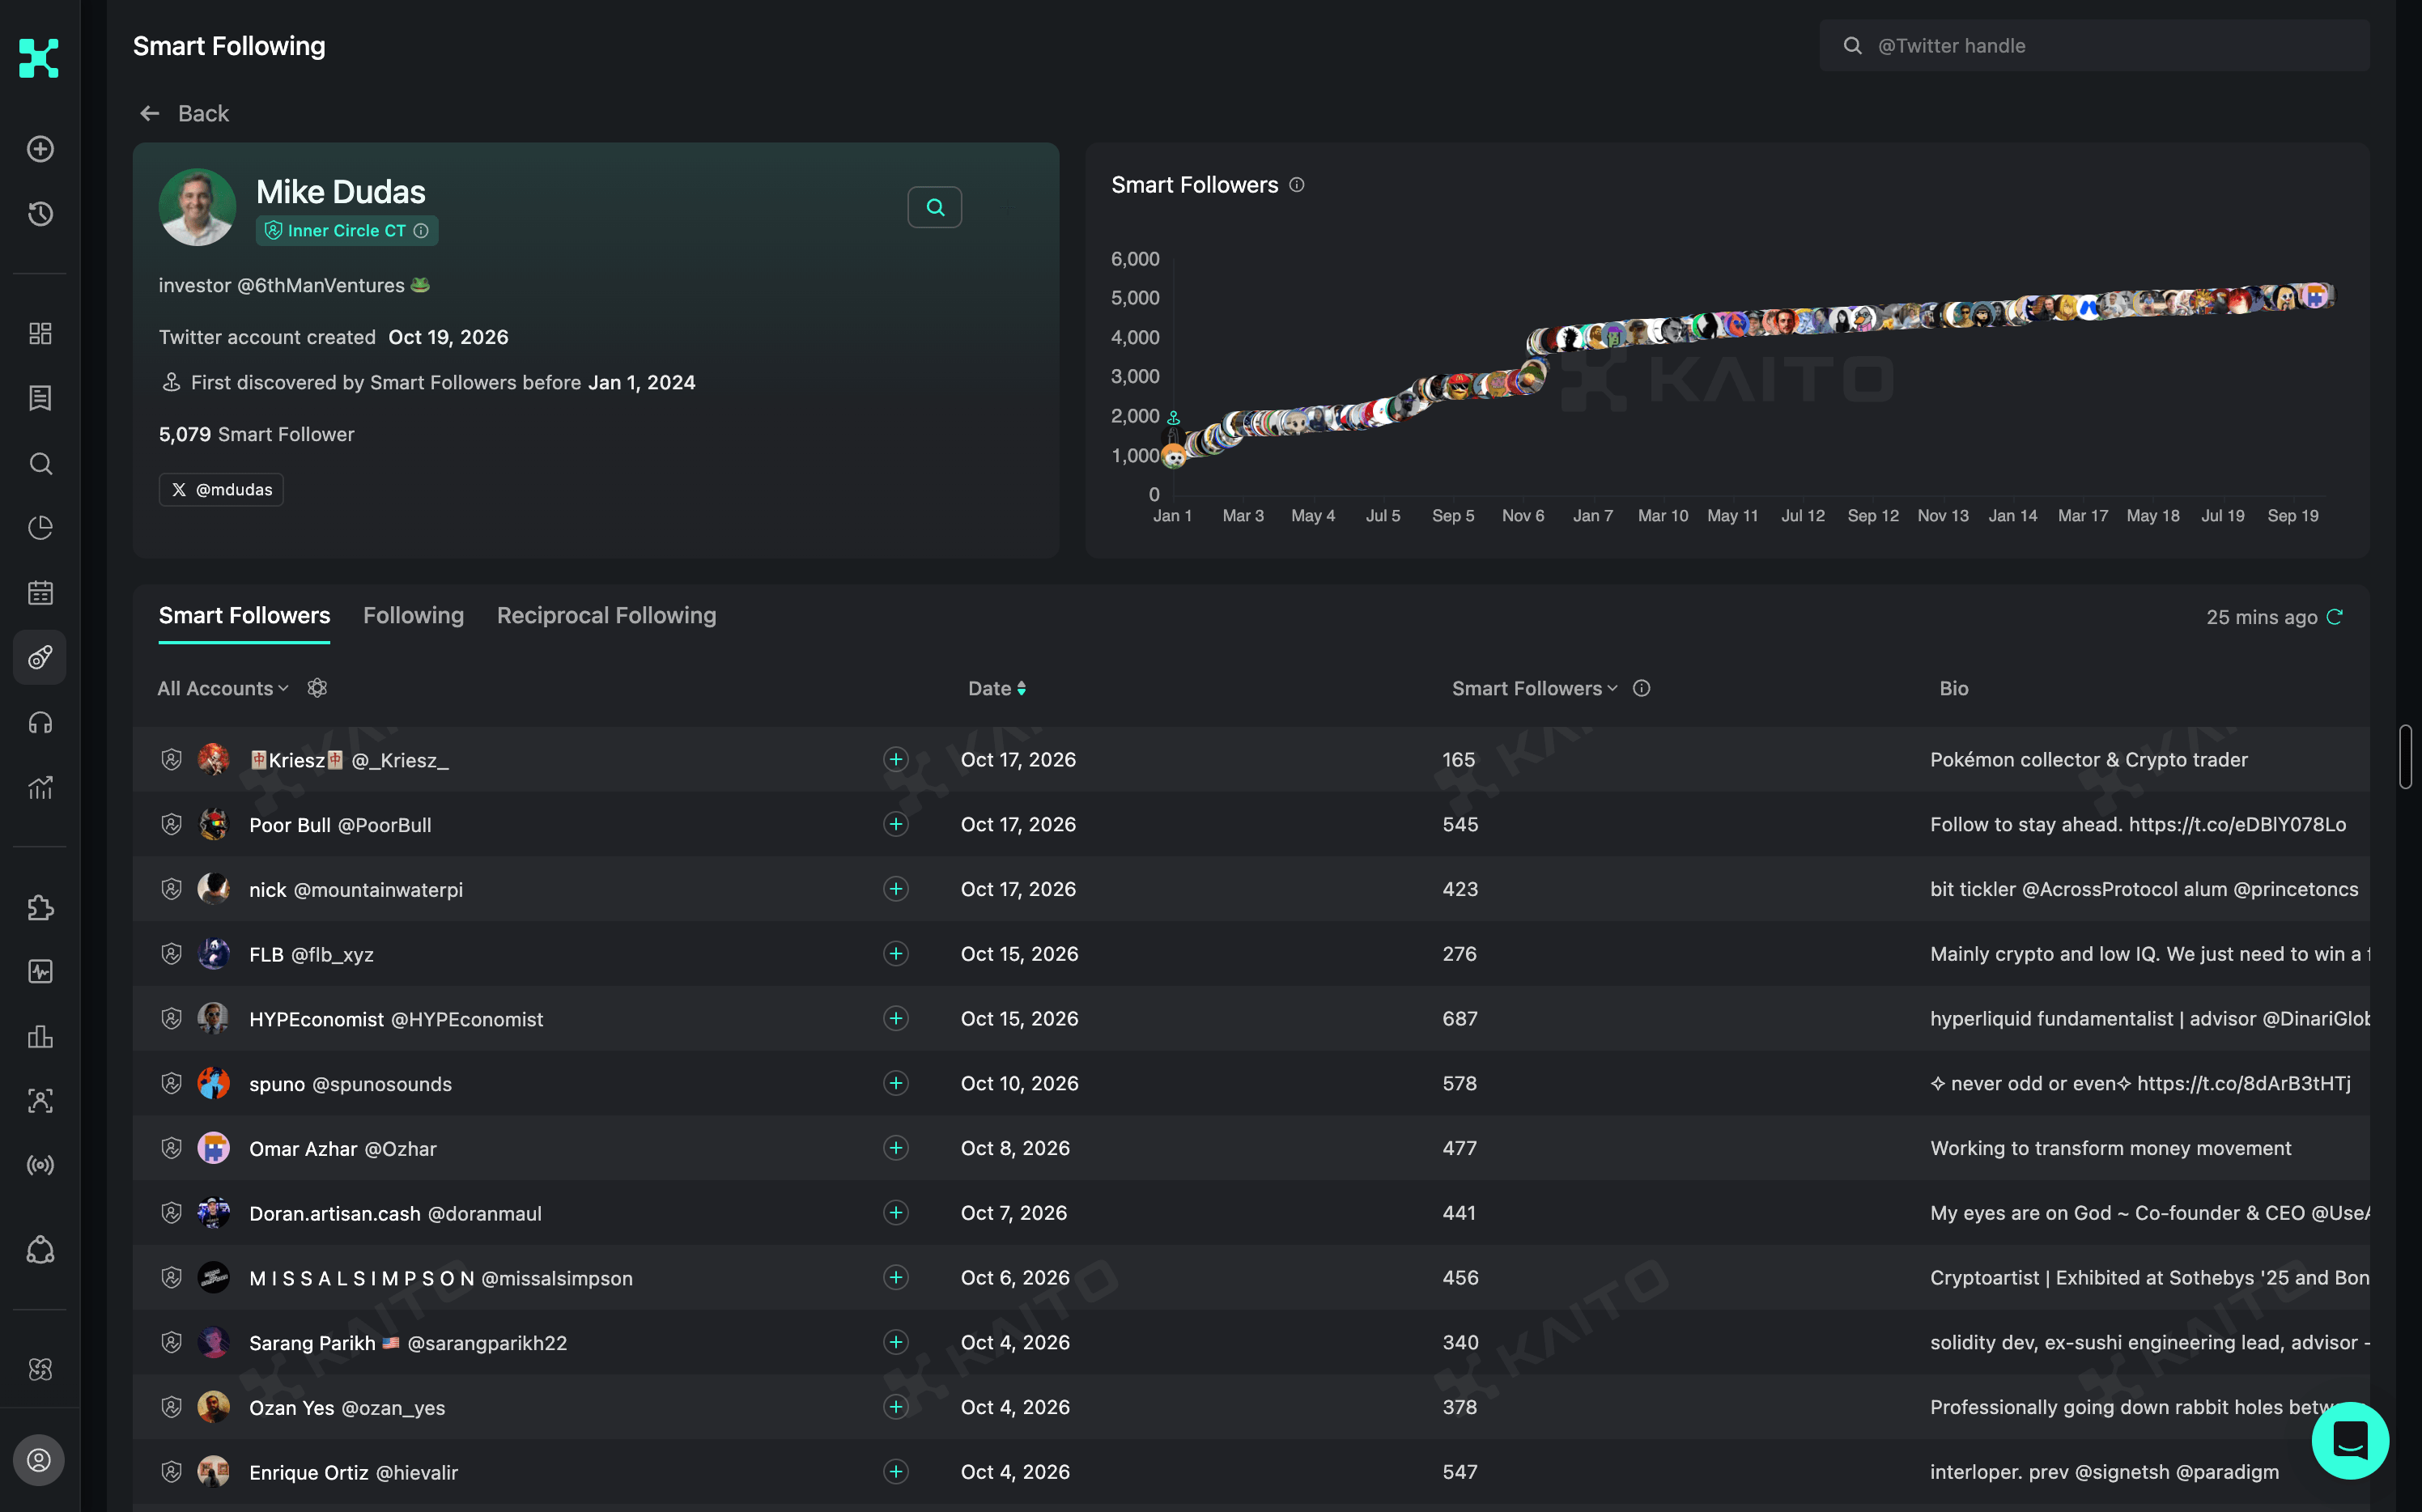Click the Inner Circle CT info icon
The image size is (2422, 1512).
(x=421, y=231)
